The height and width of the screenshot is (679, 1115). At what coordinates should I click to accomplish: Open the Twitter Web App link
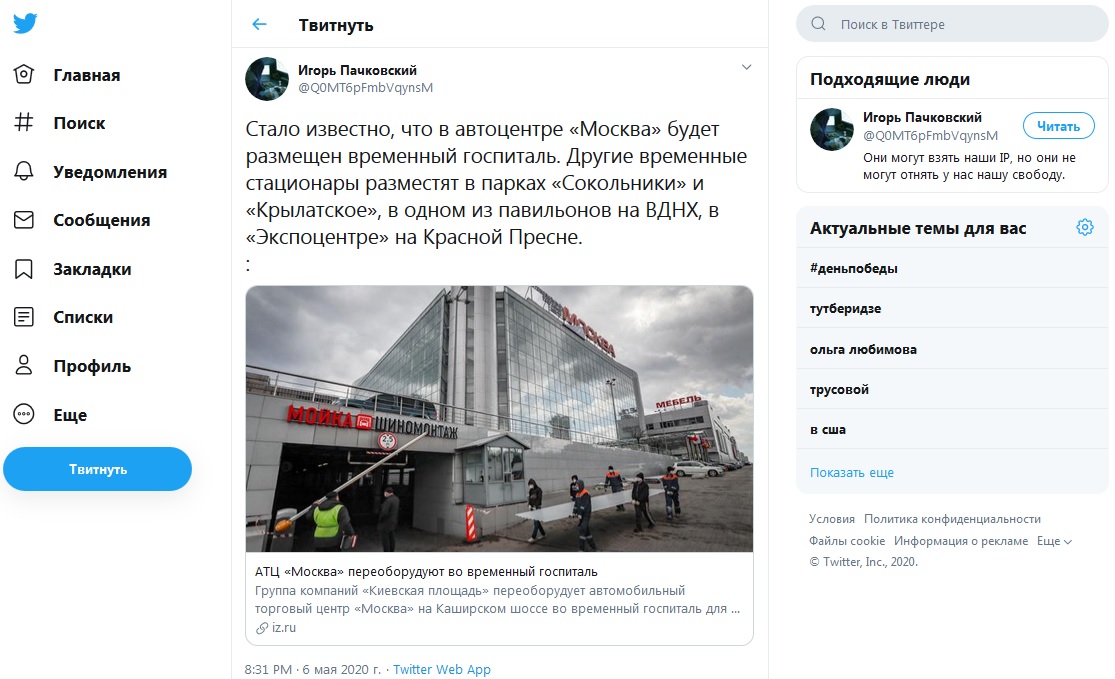click(x=442, y=669)
